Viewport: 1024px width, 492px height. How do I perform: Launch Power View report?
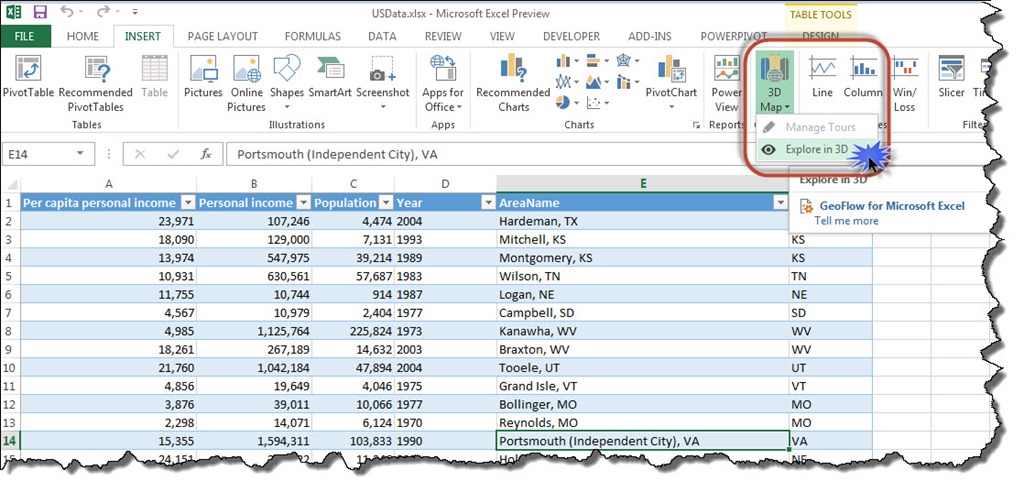click(726, 84)
